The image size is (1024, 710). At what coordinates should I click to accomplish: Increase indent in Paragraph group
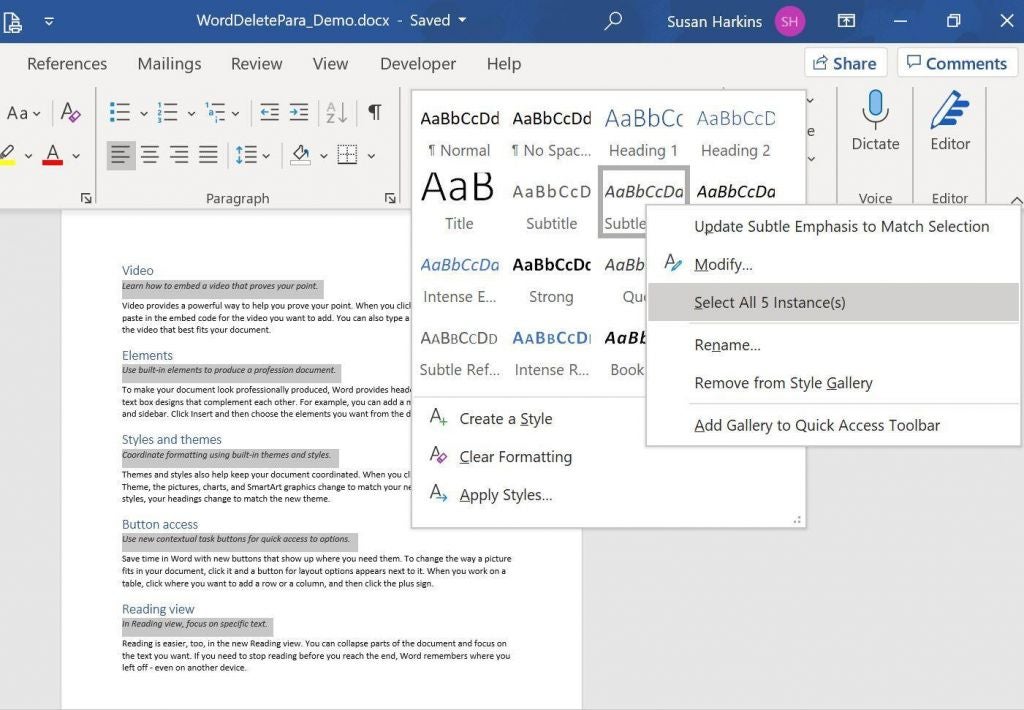tap(299, 112)
